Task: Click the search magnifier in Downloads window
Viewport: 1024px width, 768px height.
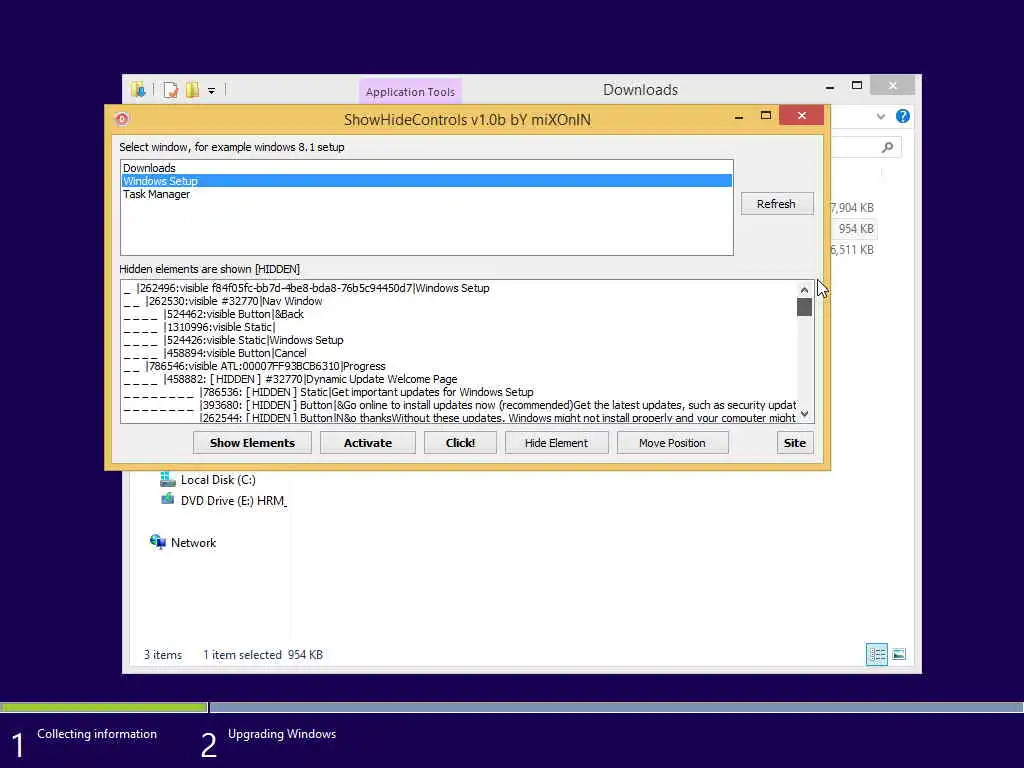Action: coord(888,148)
